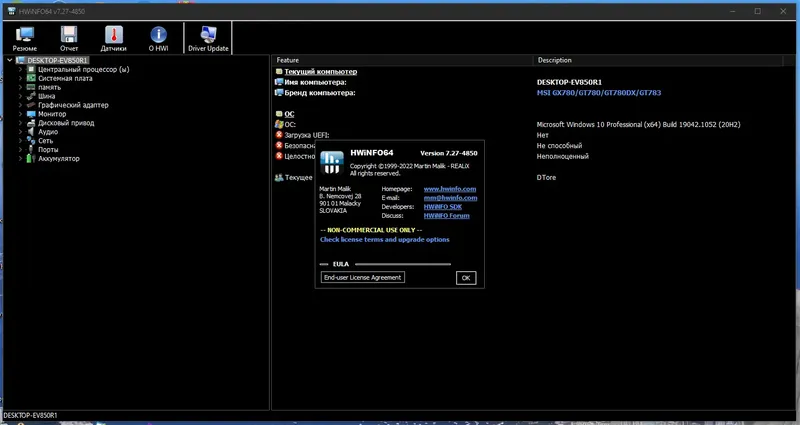Select the Текущий компьютер heading row
The image size is (800, 425).
click(320, 71)
